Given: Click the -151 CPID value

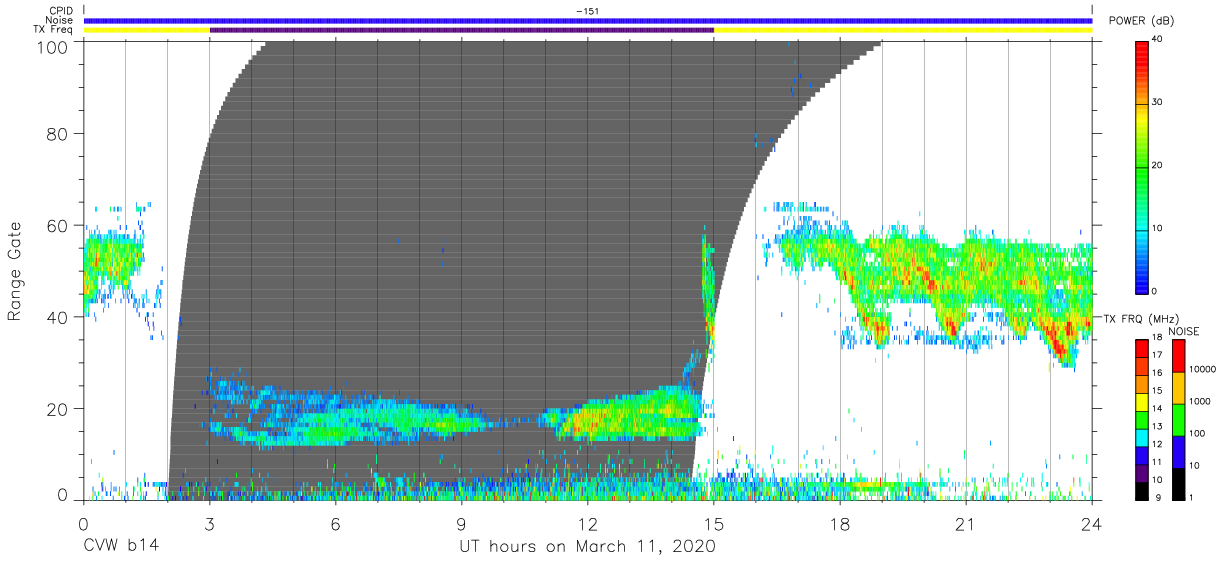Looking at the screenshot, I should 587,11.
